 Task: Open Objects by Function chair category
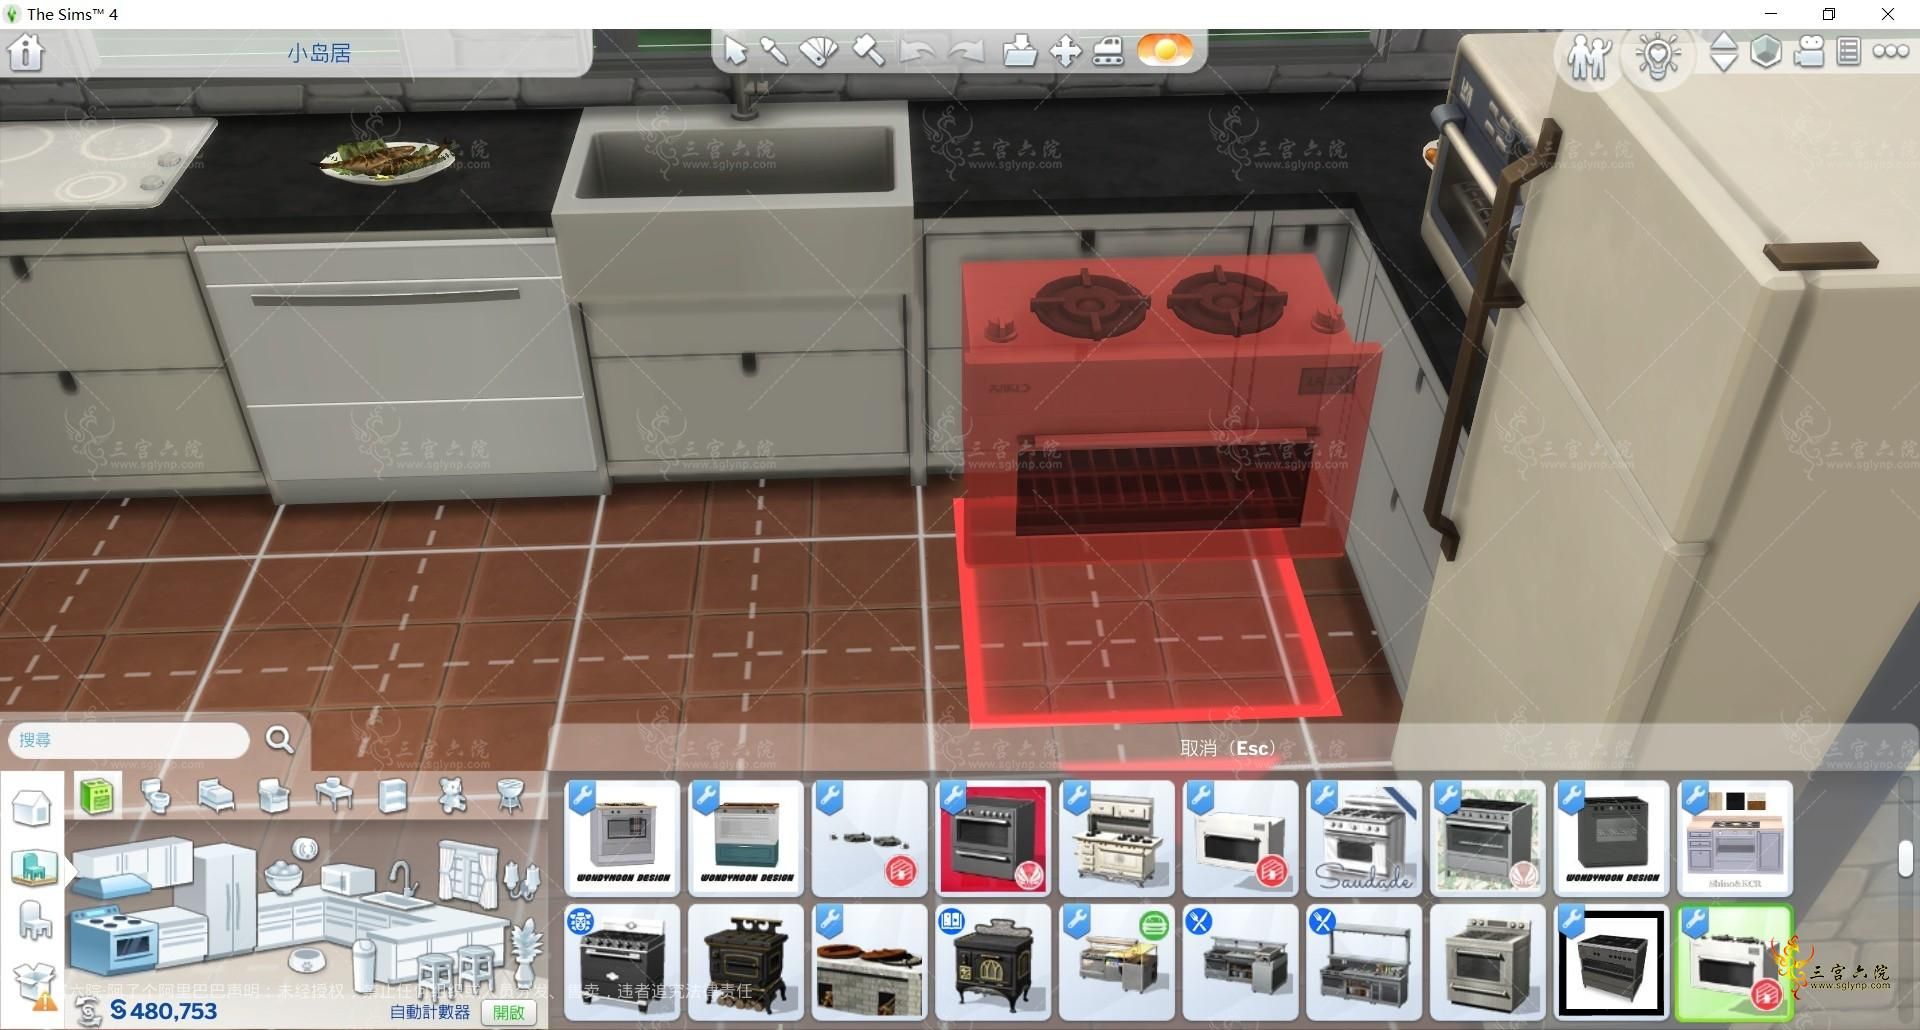(35, 920)
